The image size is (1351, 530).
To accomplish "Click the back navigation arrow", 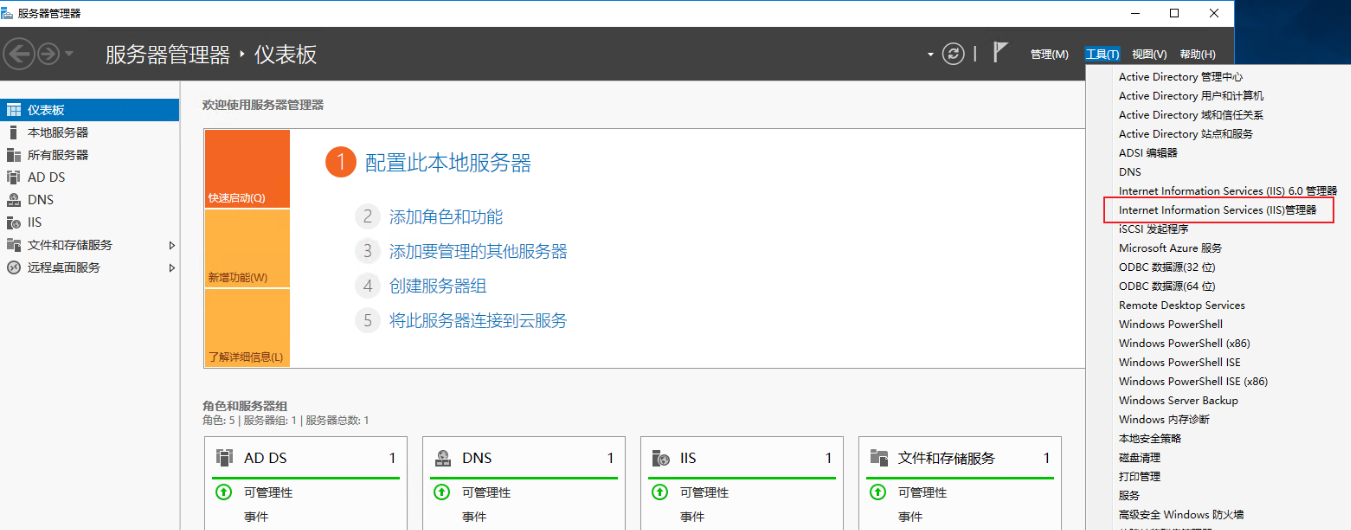I will coord(20,54).
